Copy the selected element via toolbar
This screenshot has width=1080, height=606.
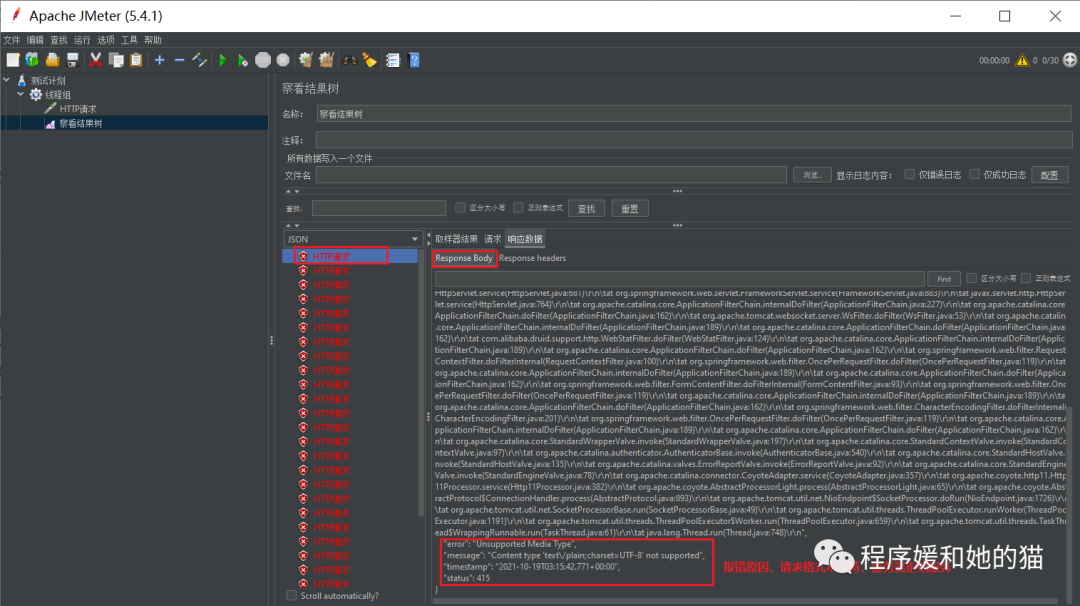click(x=116, y=60)
